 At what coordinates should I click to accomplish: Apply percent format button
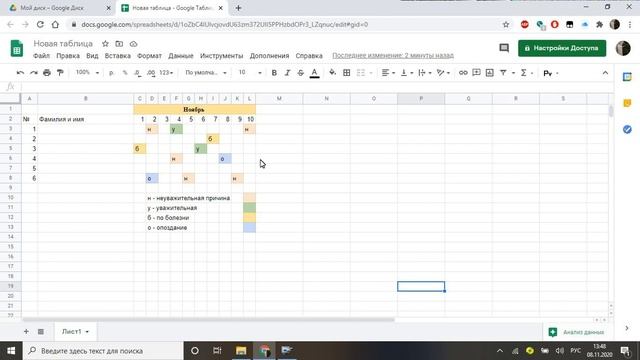(x=125, y=73)
